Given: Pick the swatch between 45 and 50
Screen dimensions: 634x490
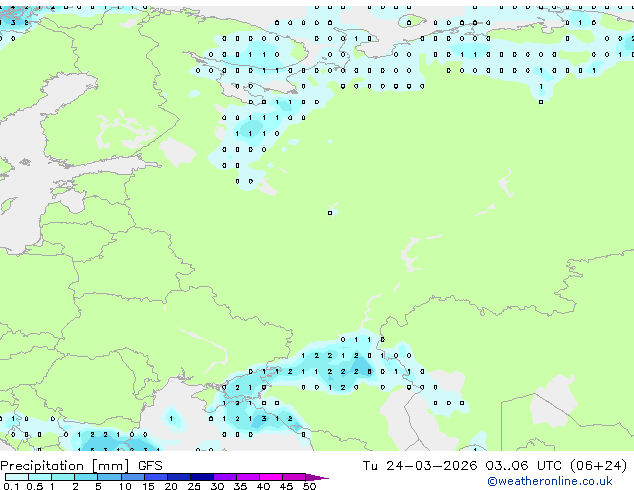Looking at the screenshot, I should pos(294,477).
